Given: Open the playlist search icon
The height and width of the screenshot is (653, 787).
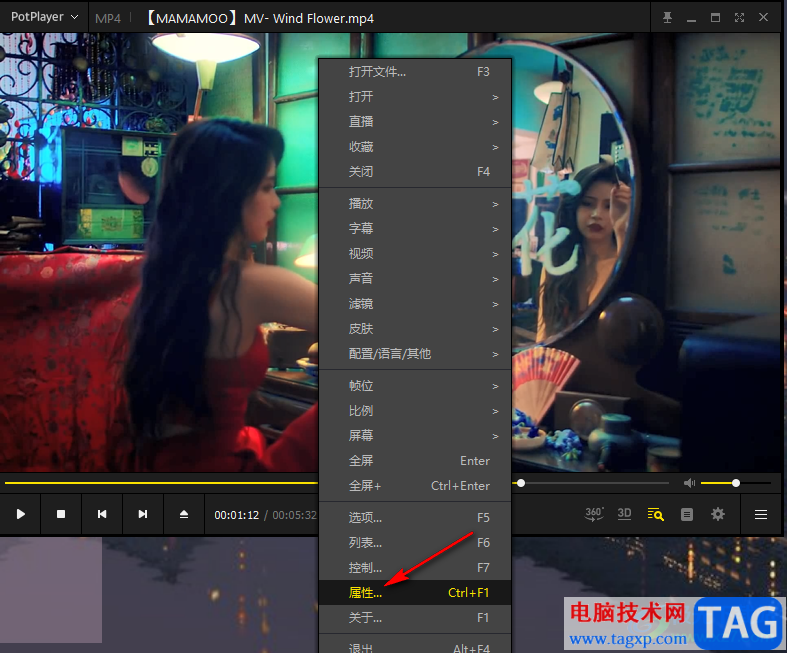Looking at the screenshot, I should click(655, 514).
